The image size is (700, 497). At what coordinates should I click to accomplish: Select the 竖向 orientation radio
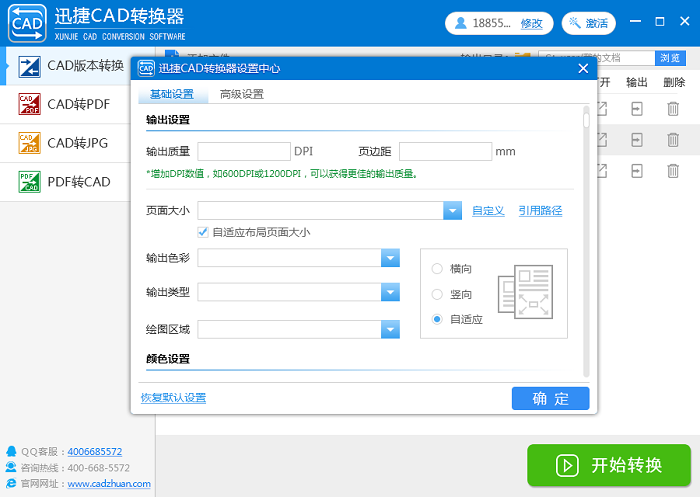437,294
